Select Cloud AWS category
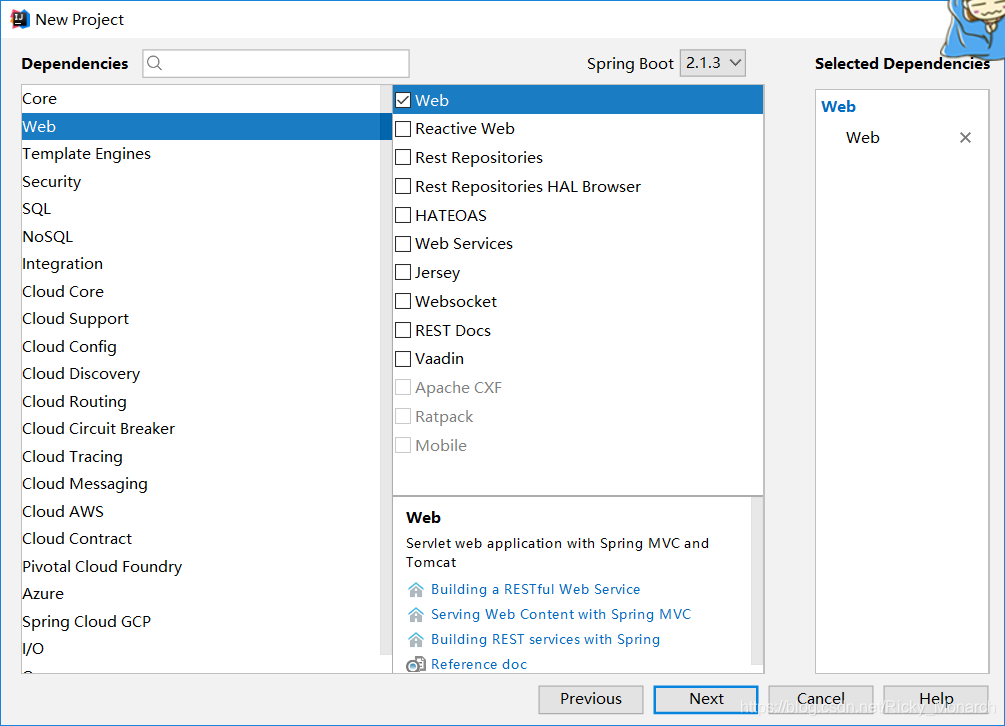Screen dimensions: 1005x726 coord(201,511)
